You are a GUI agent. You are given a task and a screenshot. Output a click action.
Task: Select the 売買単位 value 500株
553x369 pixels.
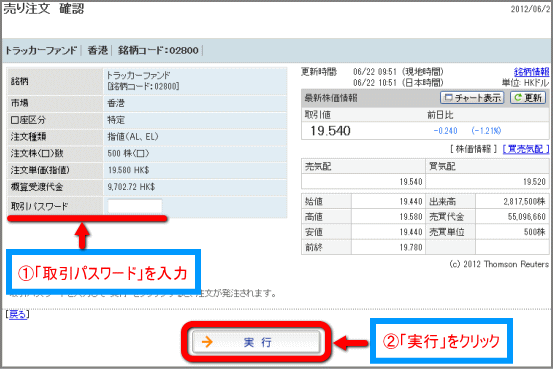pos(535,232)
